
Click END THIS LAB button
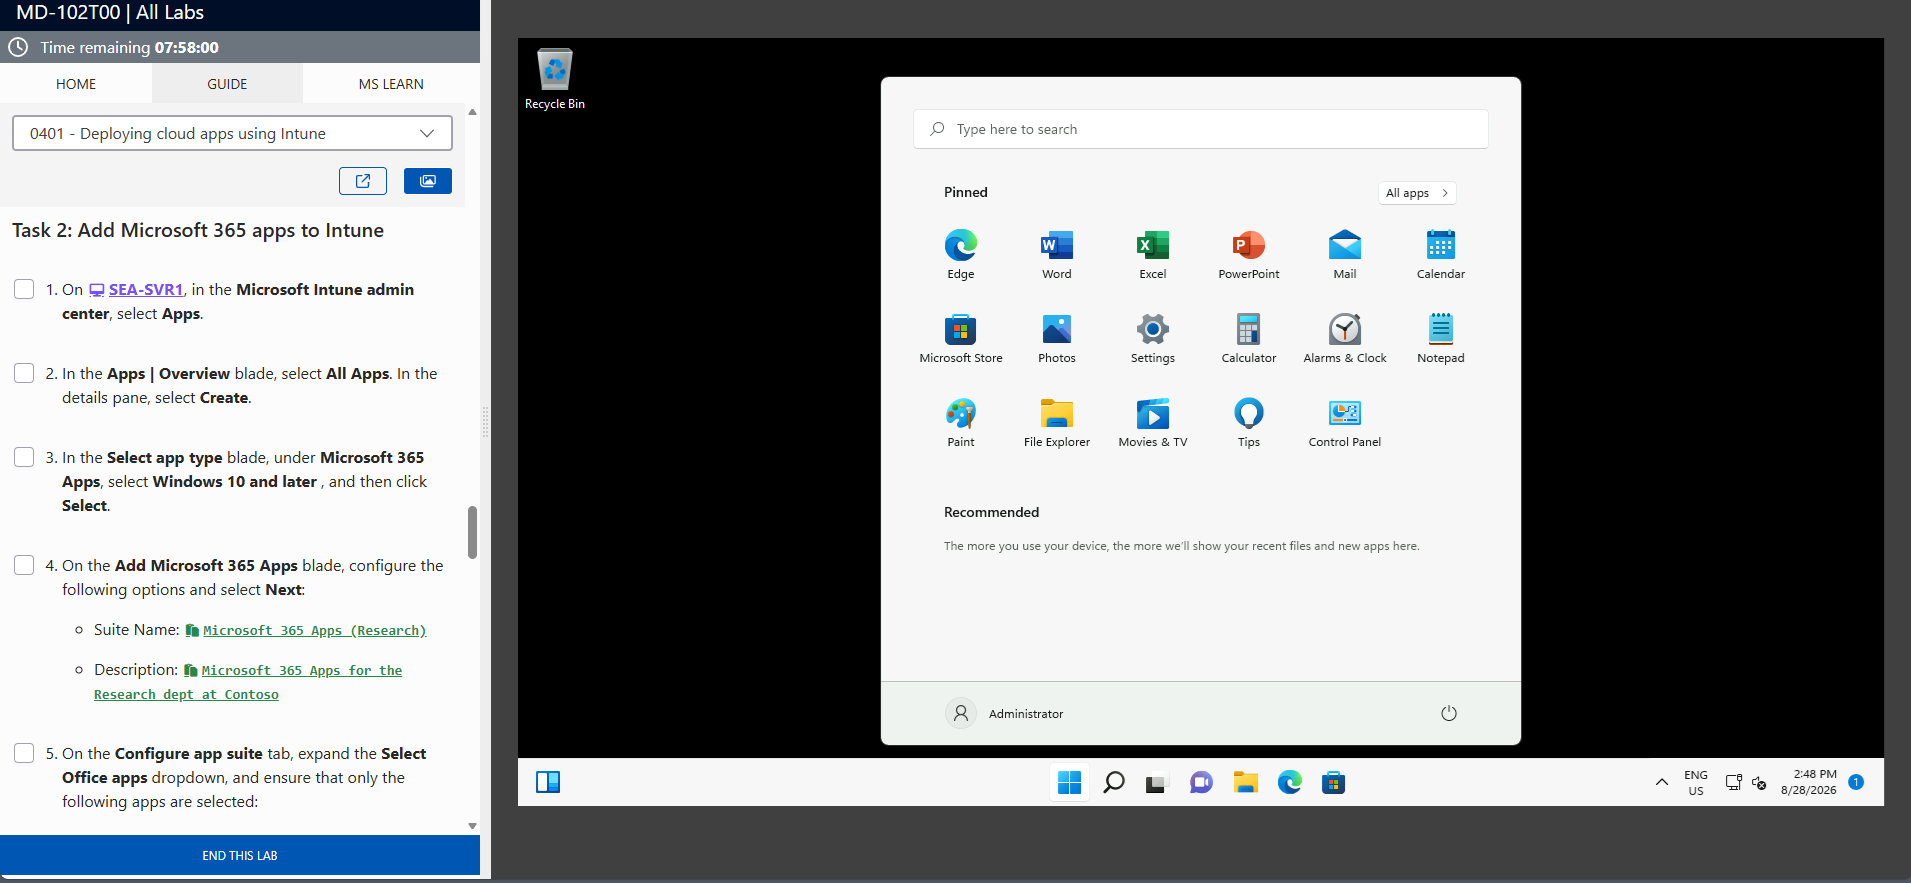(240, 855)
